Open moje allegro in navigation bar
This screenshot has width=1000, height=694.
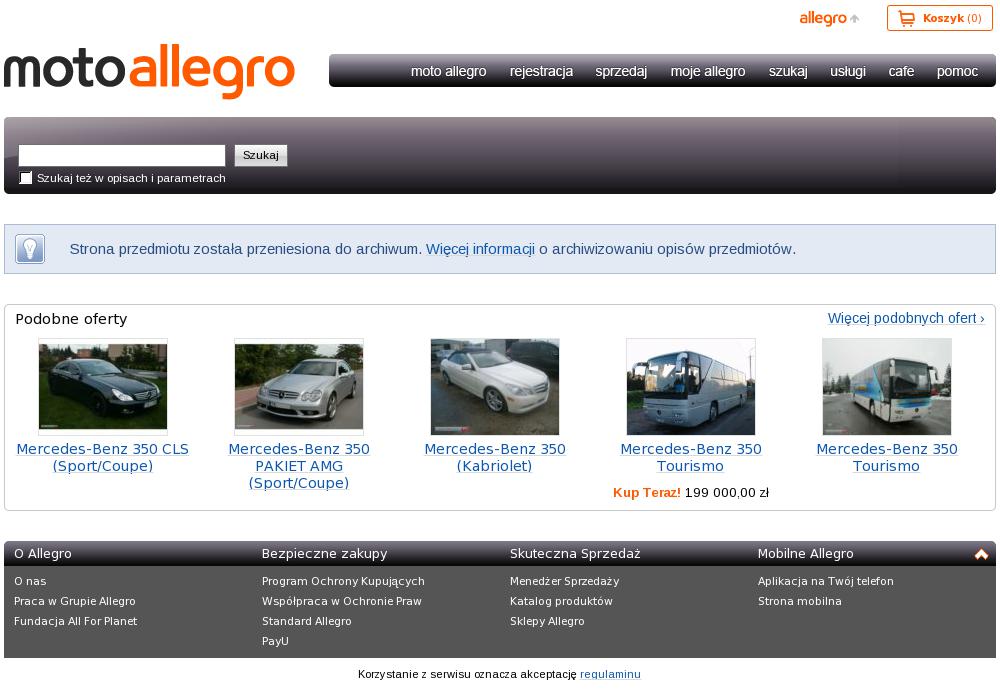(x=708, y=71)
